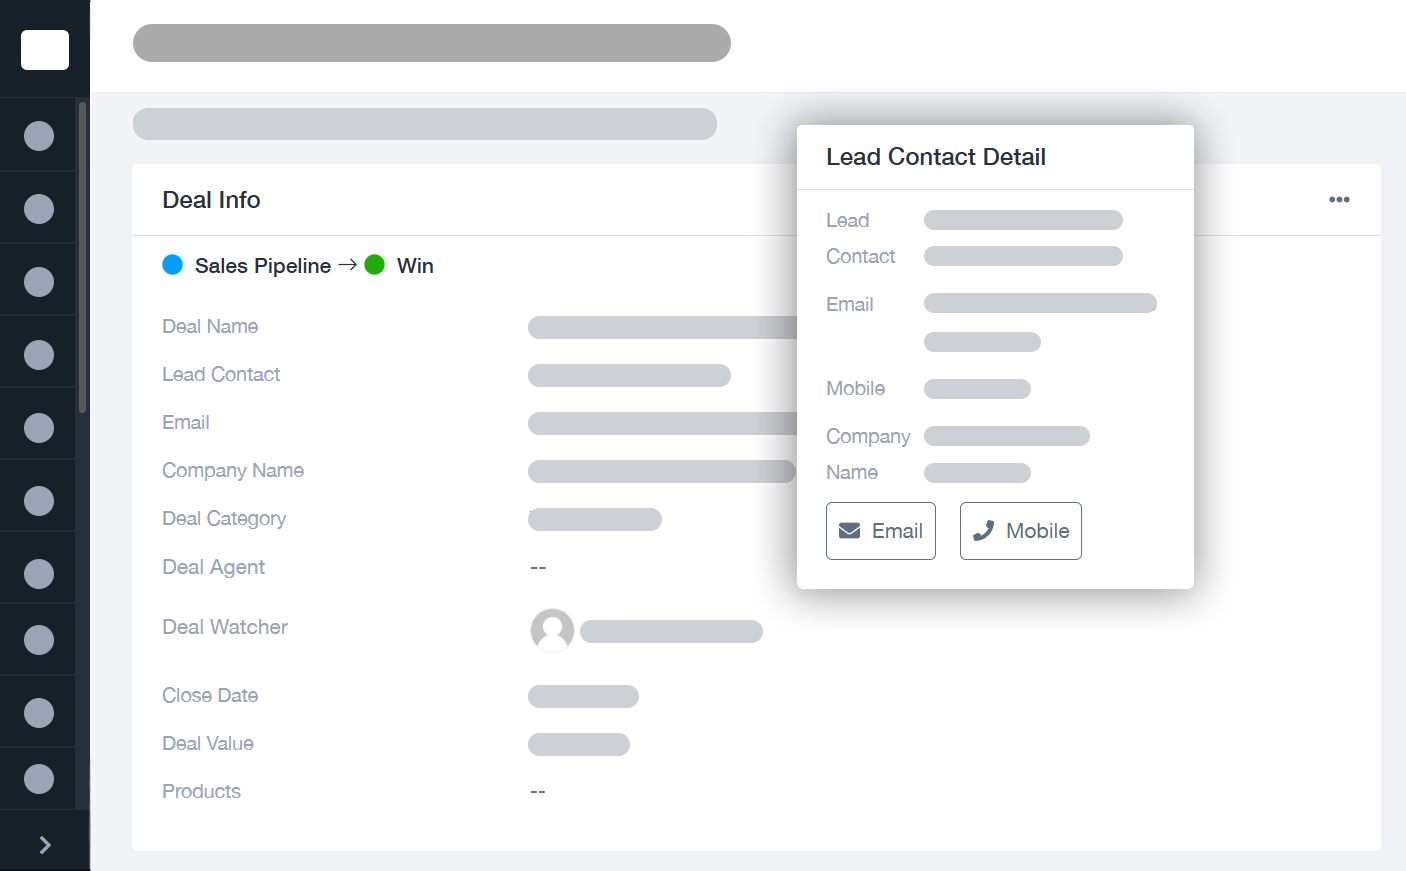
Task: Click the topmost round sidebar navigation icon
Action: pos(39,136)
